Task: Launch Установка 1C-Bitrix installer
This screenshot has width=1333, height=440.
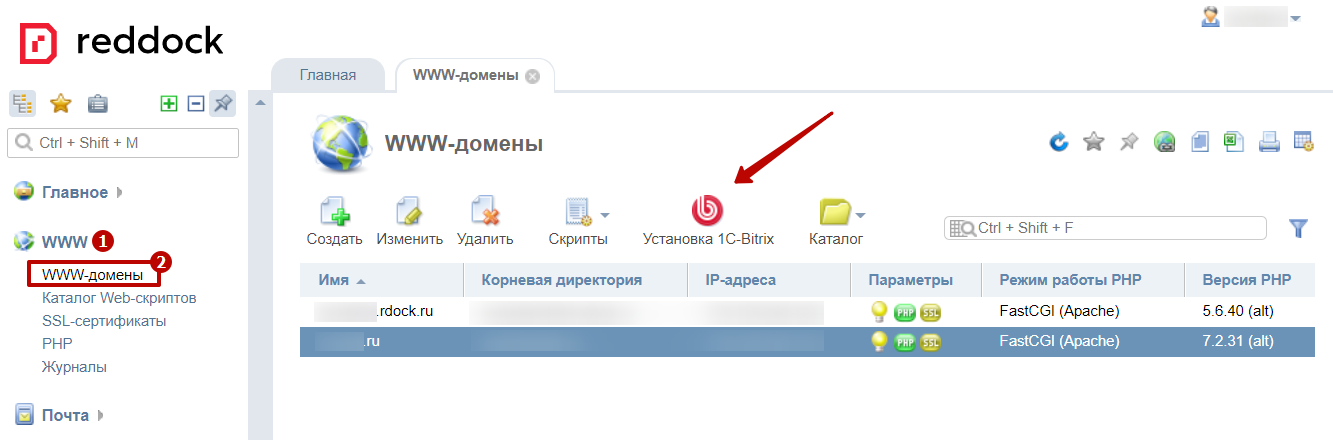Action: pos(707,212)
